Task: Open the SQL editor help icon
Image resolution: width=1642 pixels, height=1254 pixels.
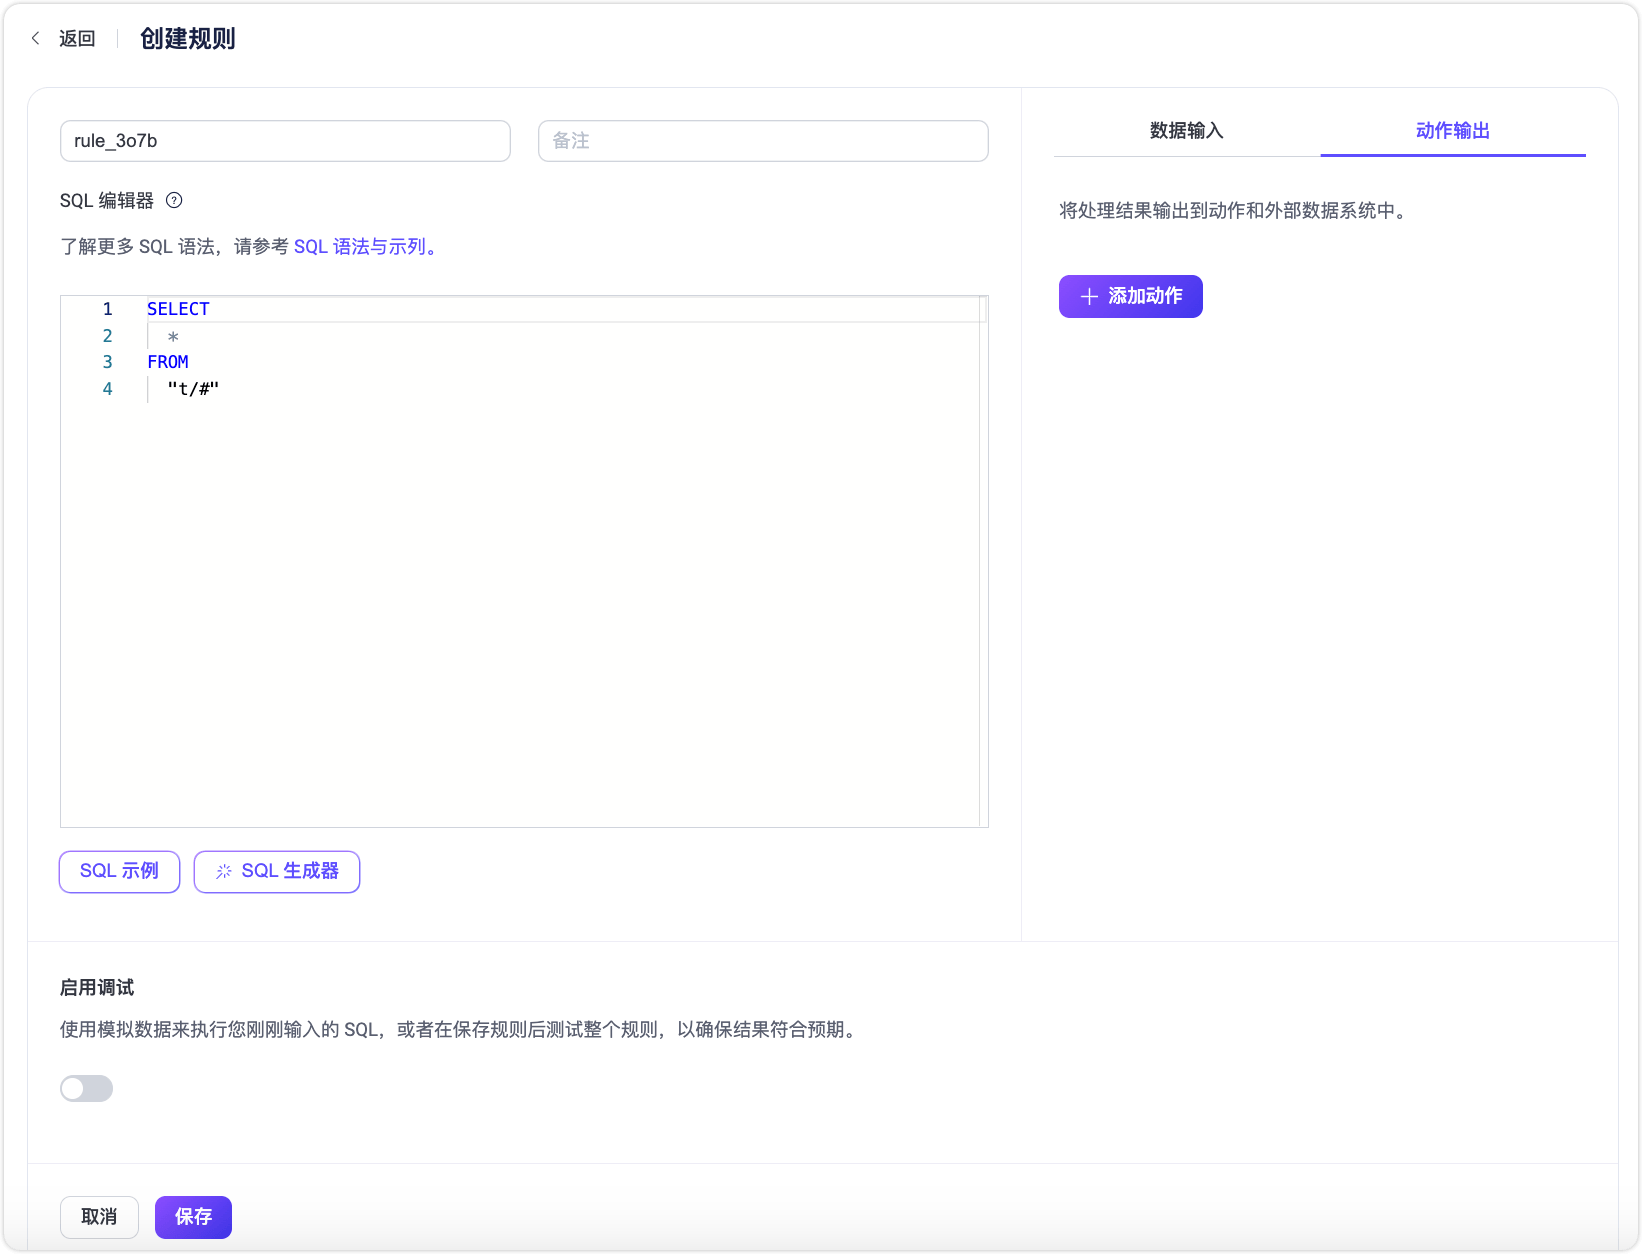Action: pyautogui.click(x=174, y=200)
